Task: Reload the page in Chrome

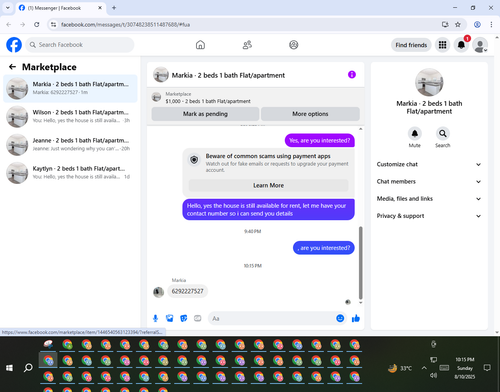Action: [37, 24]
